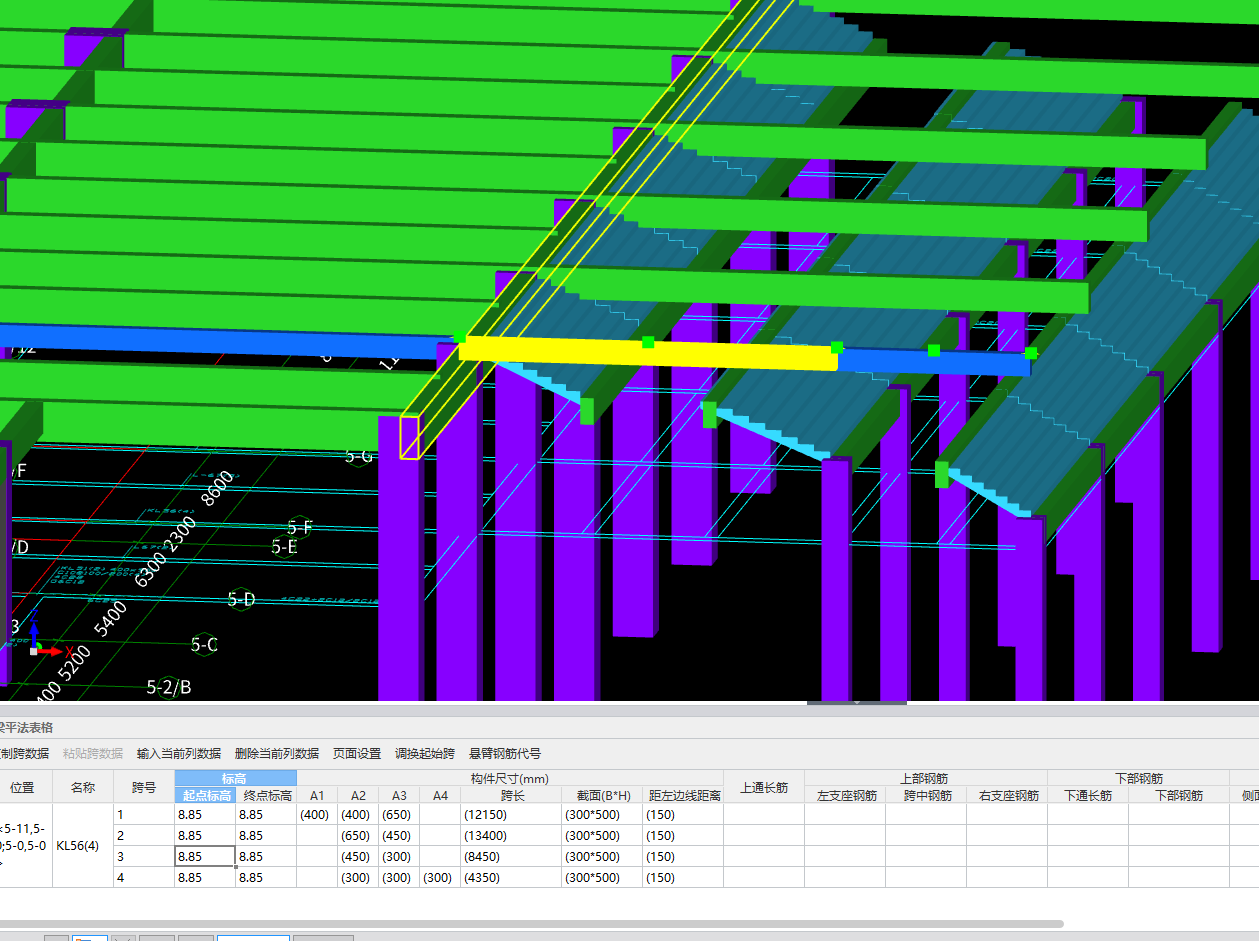Edit the span 3 起点标高 8.85 field

coord(205,856)
